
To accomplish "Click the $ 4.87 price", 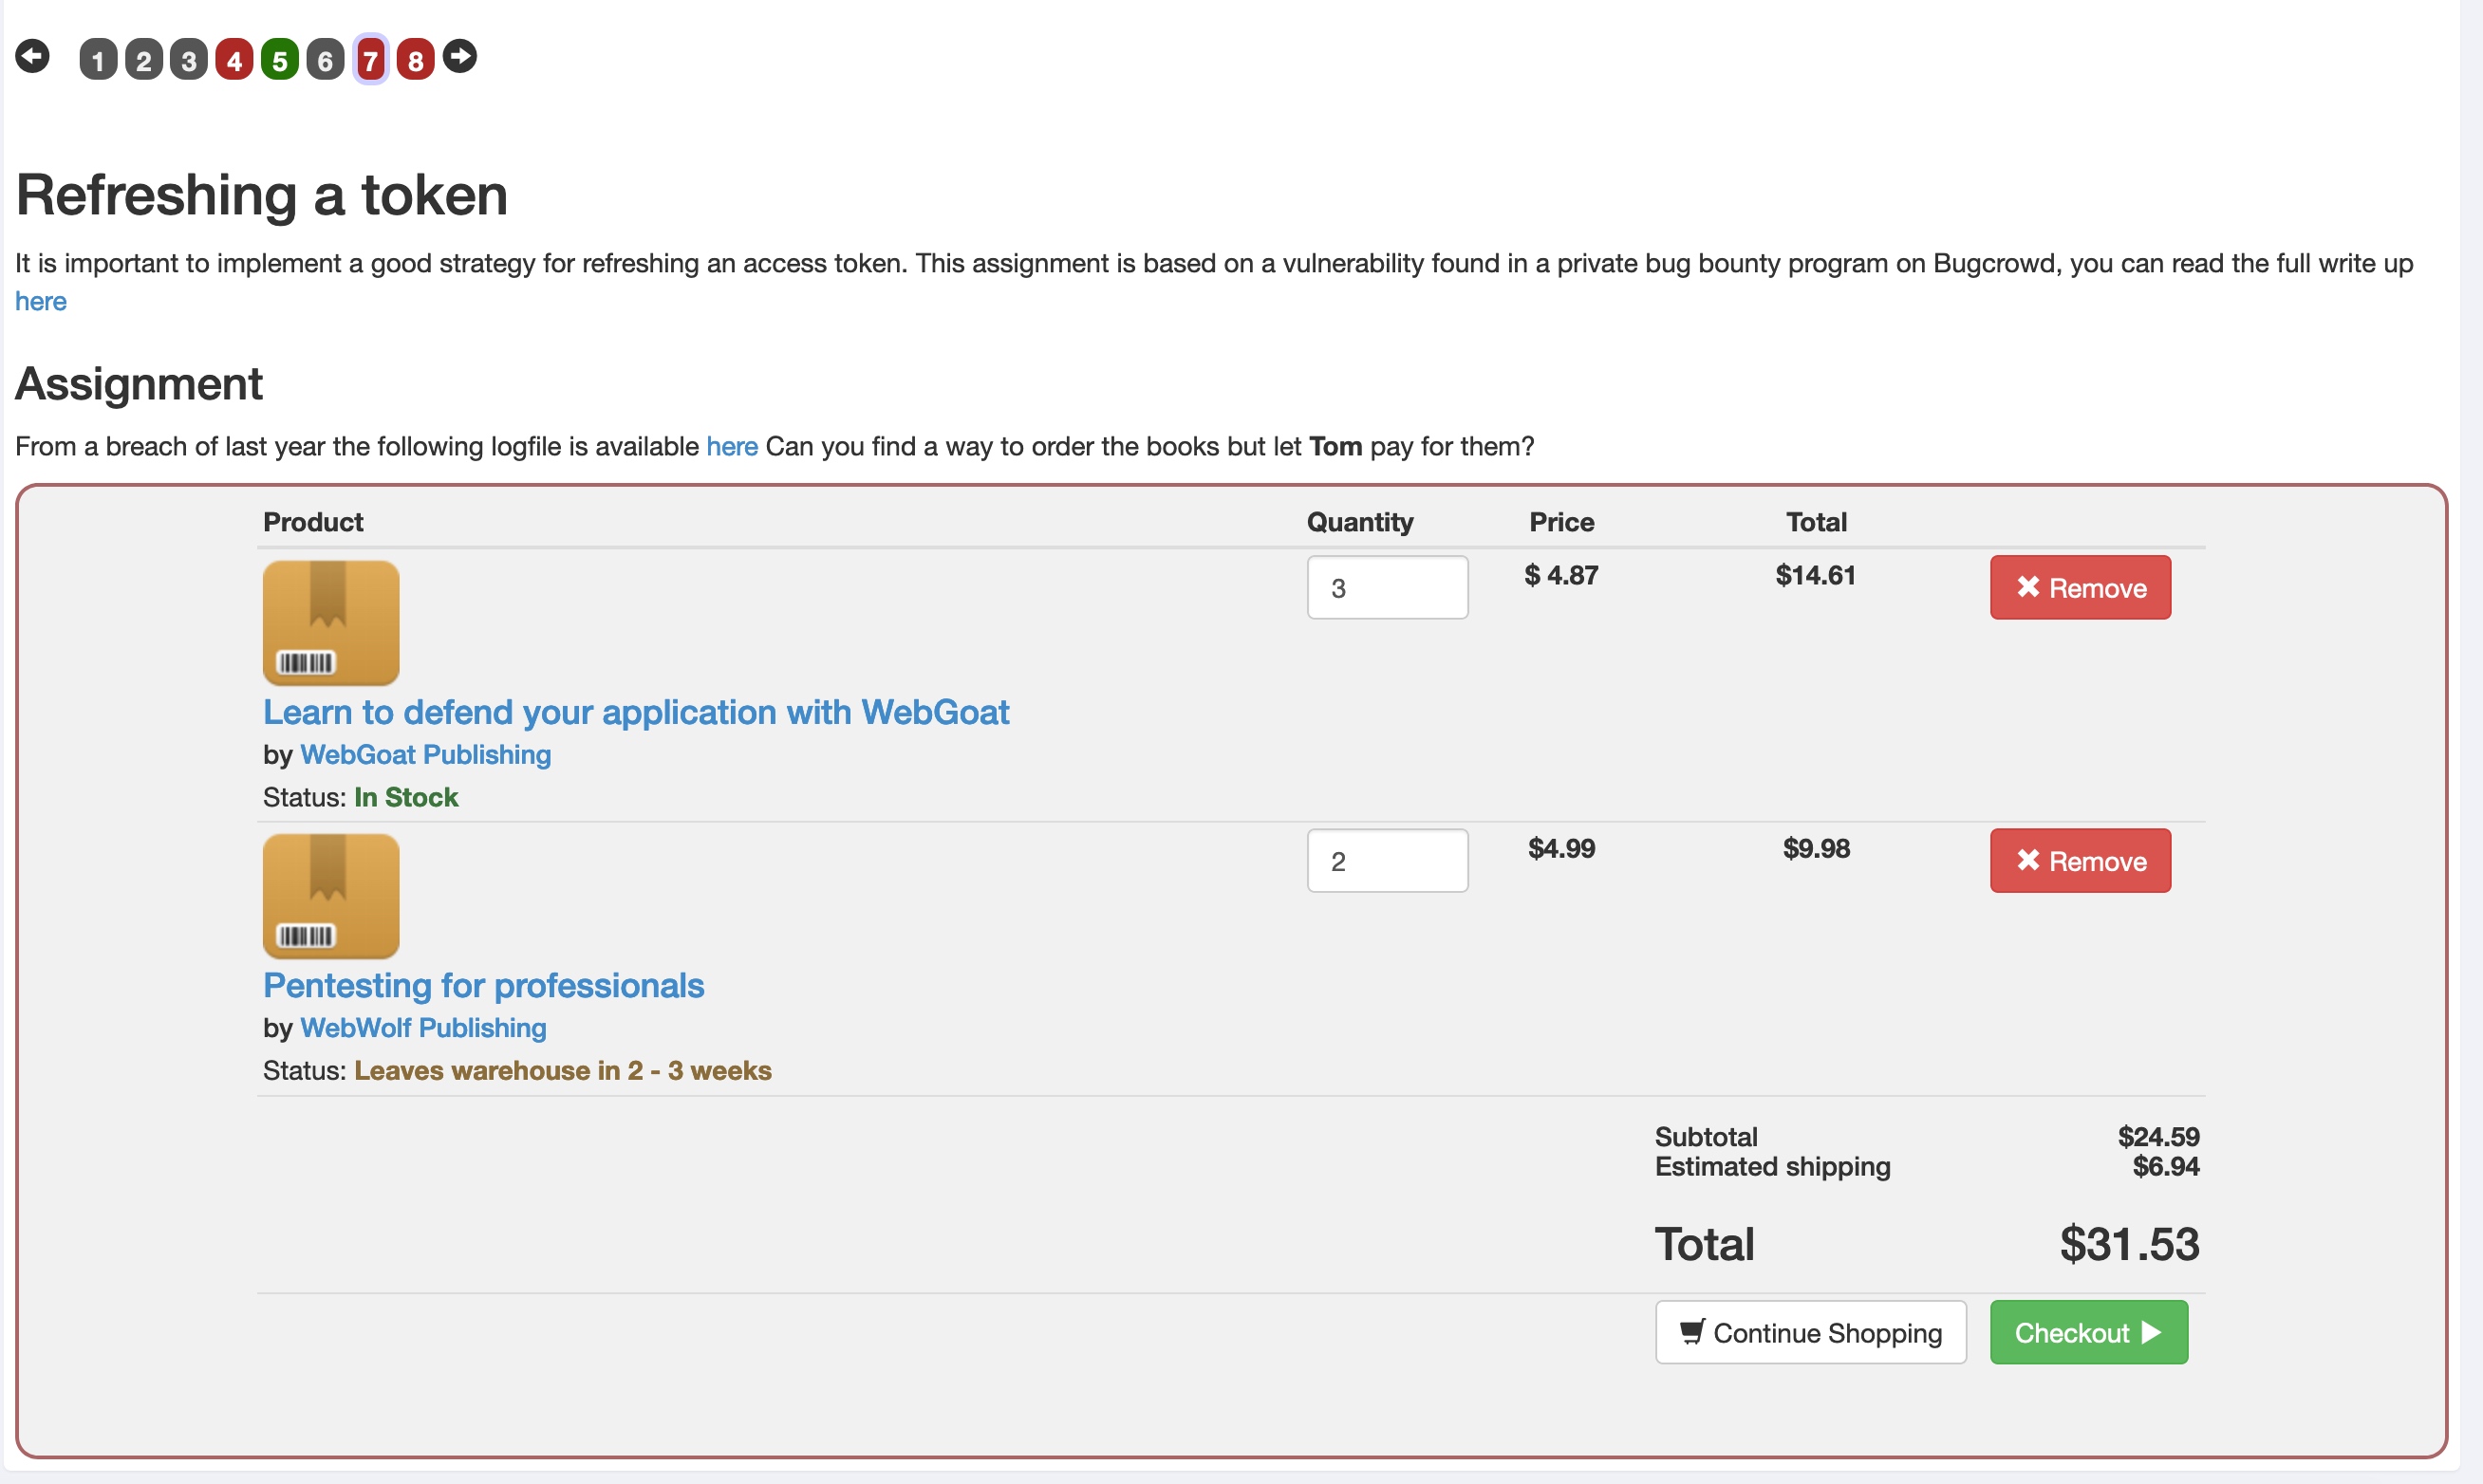I will click(1562, 575).
